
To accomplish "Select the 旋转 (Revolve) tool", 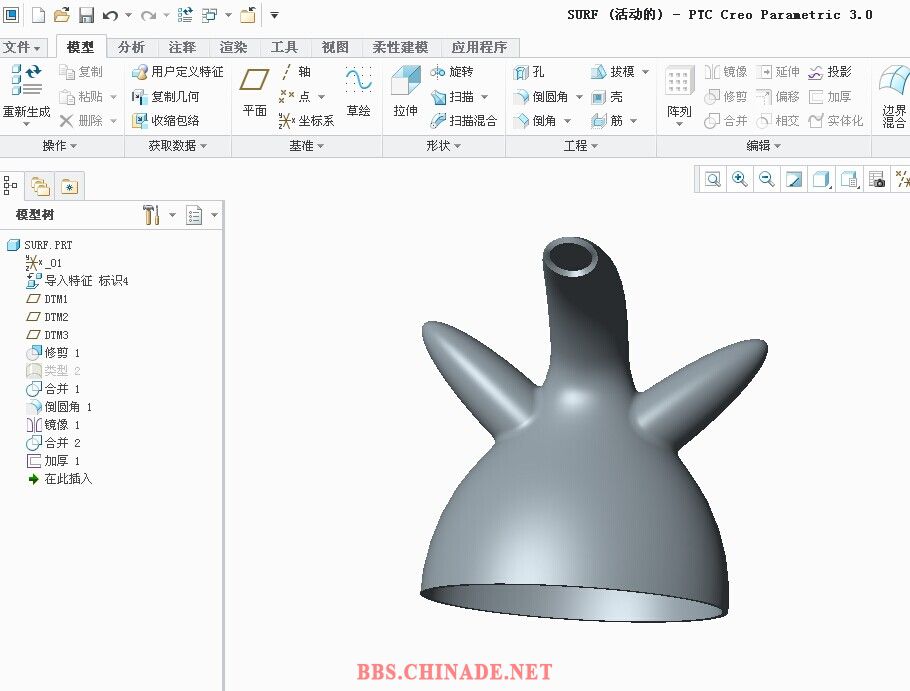I will pyautogui.click(x=451, y=72).
